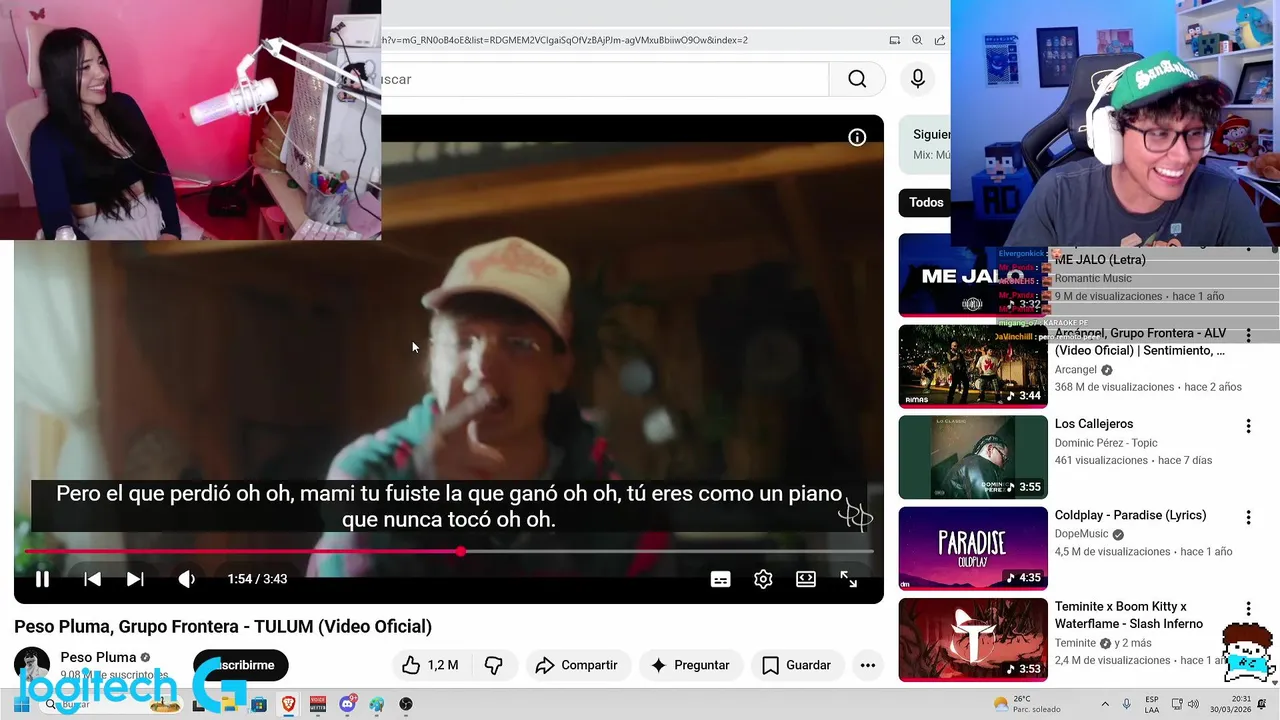1280x720 pixels.
Task: Open OBS Studio from the taskbar
Action: pyautogui.click(x=405, y=704)
